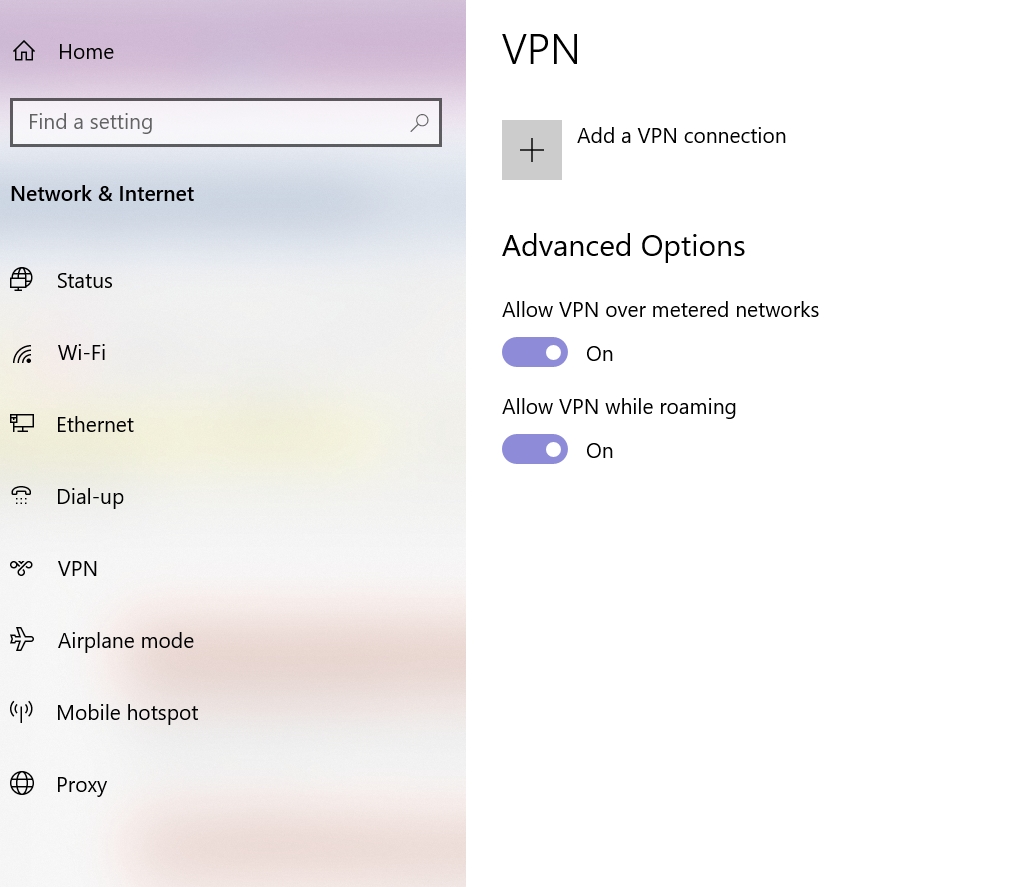Click the Mobile hotspot antenna icon
Viewport: 1024px width, 887px height.
tap(22, 711)
